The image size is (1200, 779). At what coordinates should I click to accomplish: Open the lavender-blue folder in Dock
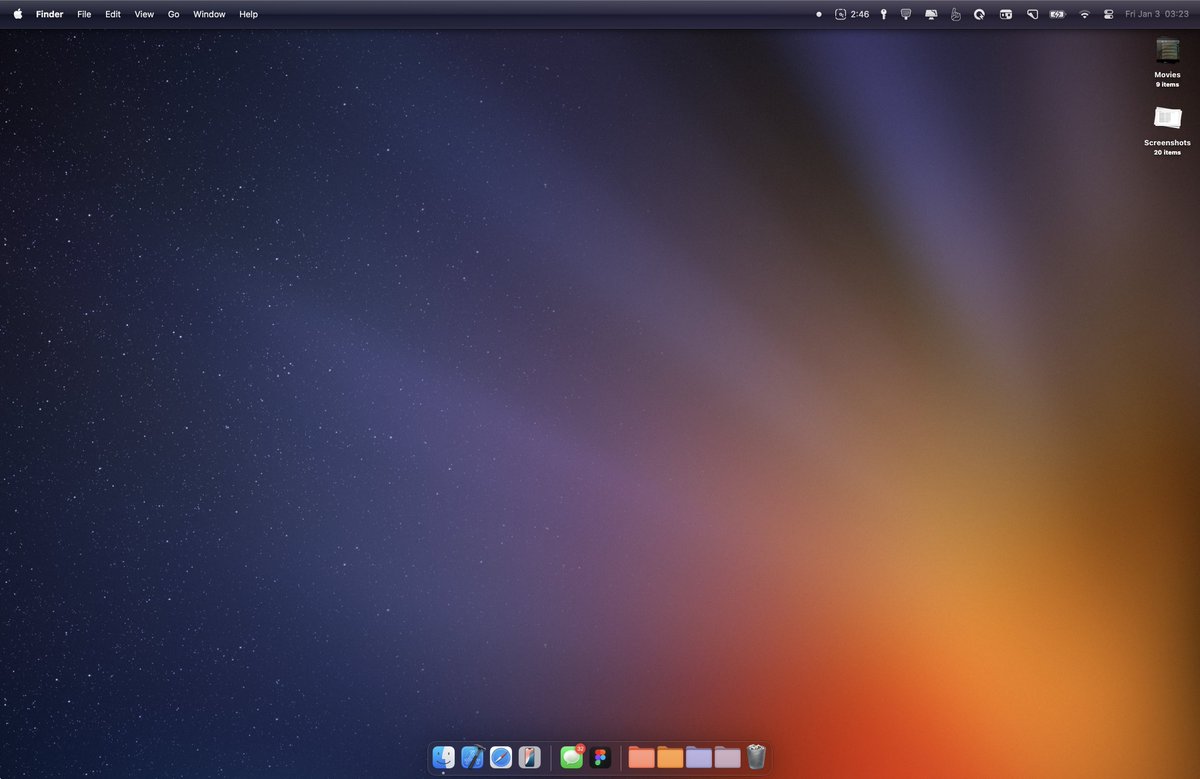click(x=699, y=757)
